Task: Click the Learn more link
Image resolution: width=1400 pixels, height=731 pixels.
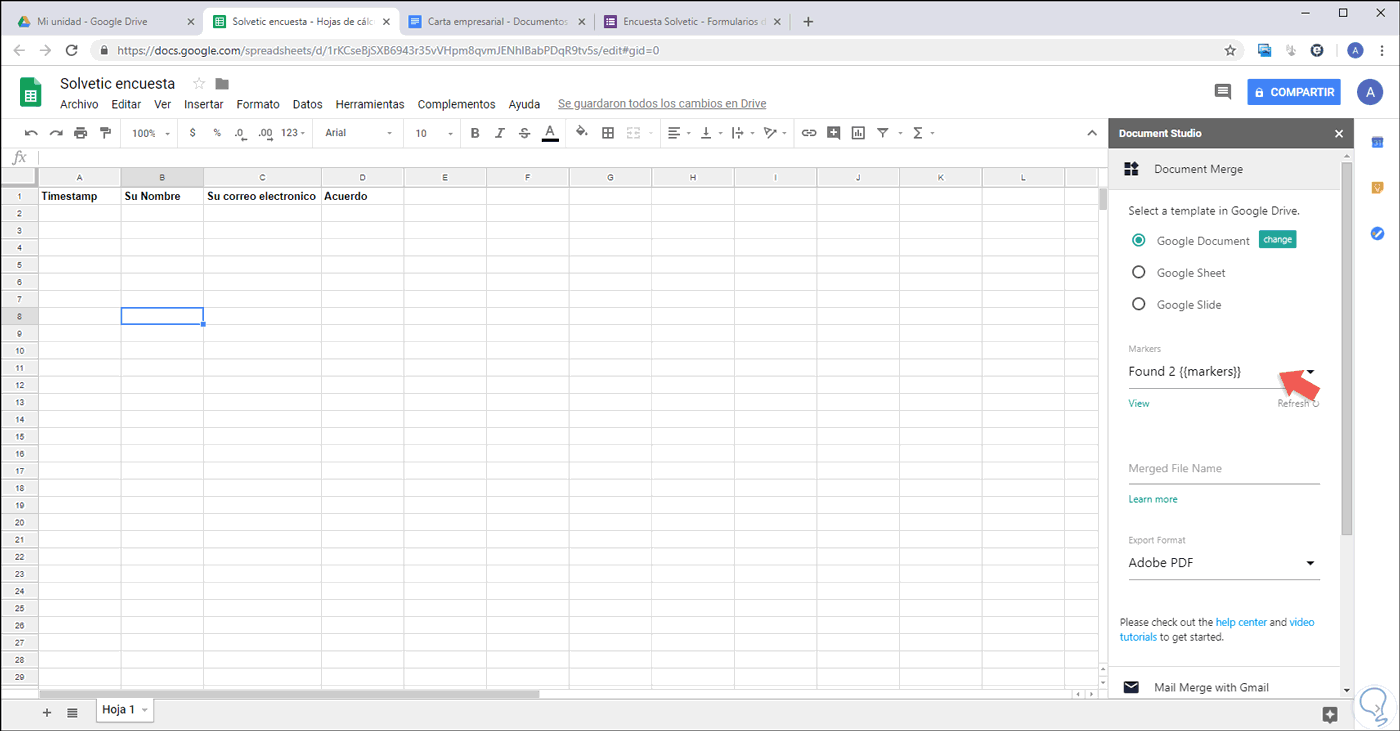Action: click(1153, 499)
